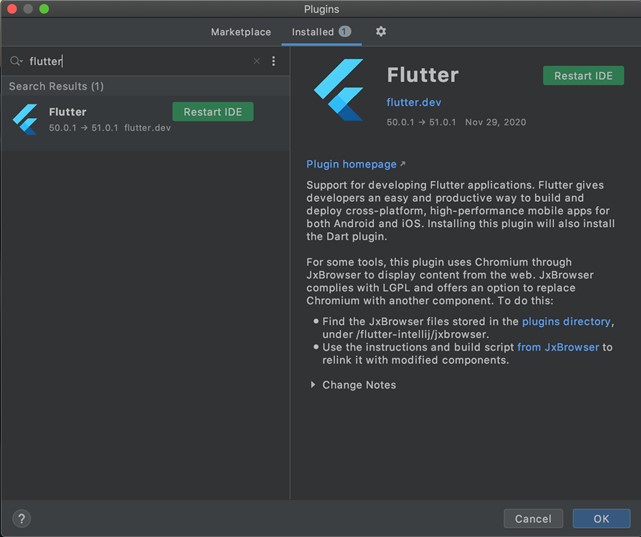The image size is (641, 537).
Task: Switch to the Marketplace tab
Action: (x=241, y=32)
